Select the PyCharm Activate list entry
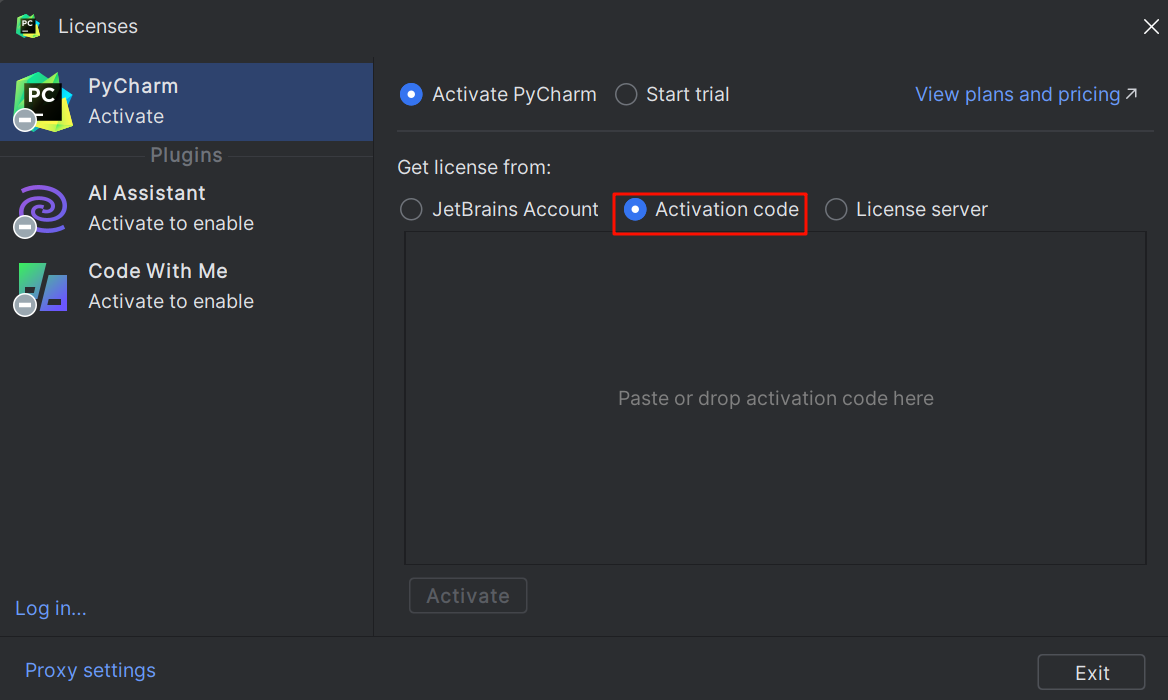 point(186,101)
